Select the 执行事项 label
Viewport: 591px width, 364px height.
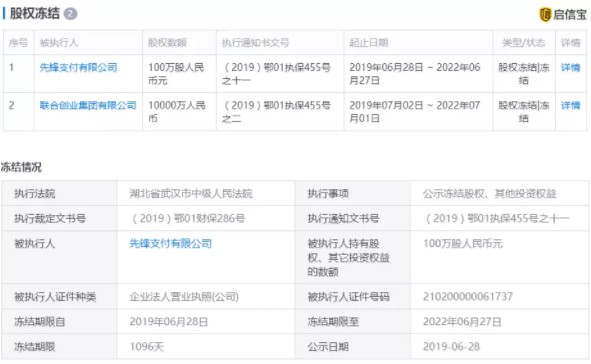pos(328,194)
